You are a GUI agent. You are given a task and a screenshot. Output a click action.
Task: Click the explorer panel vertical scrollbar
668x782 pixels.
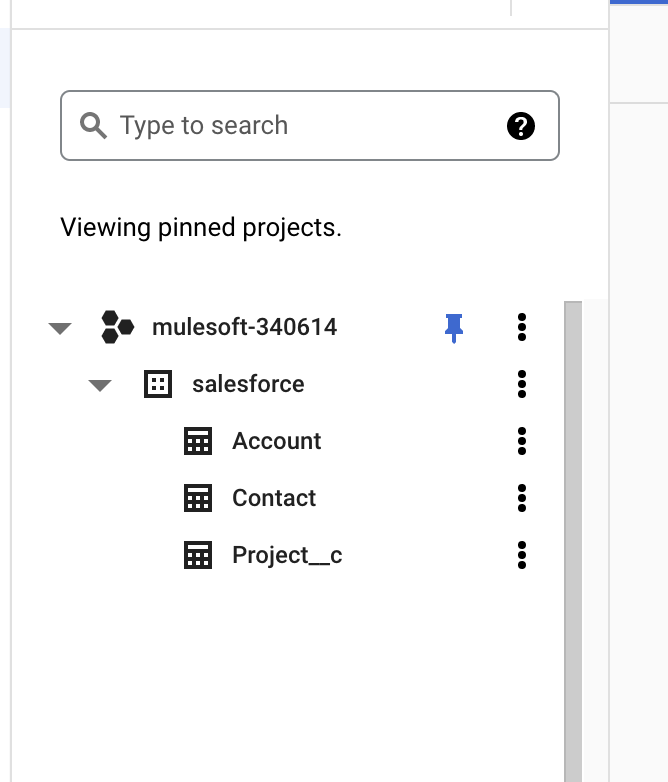[x=573, y=540]
